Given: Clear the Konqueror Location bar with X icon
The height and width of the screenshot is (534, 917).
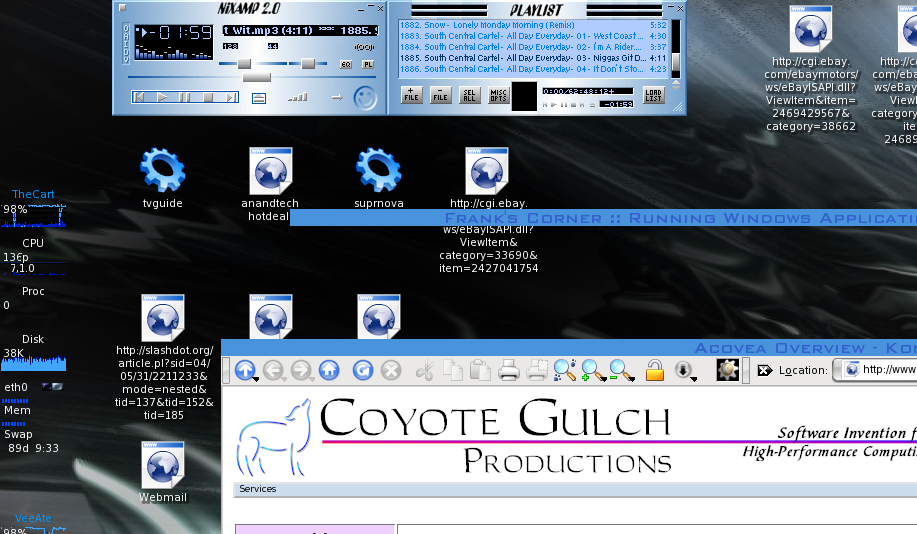Looking at the screenshot, I should (x=764, y=370).
